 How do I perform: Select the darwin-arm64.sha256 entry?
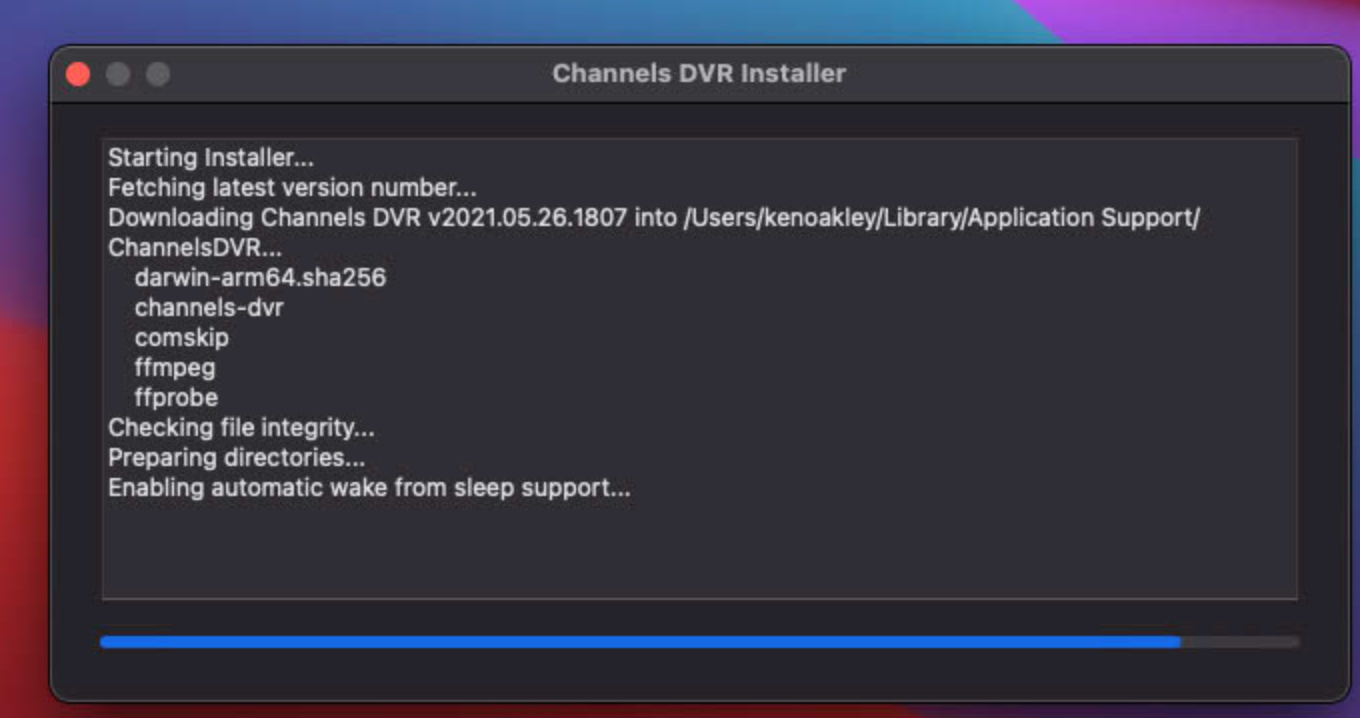(x=260, y=278)
